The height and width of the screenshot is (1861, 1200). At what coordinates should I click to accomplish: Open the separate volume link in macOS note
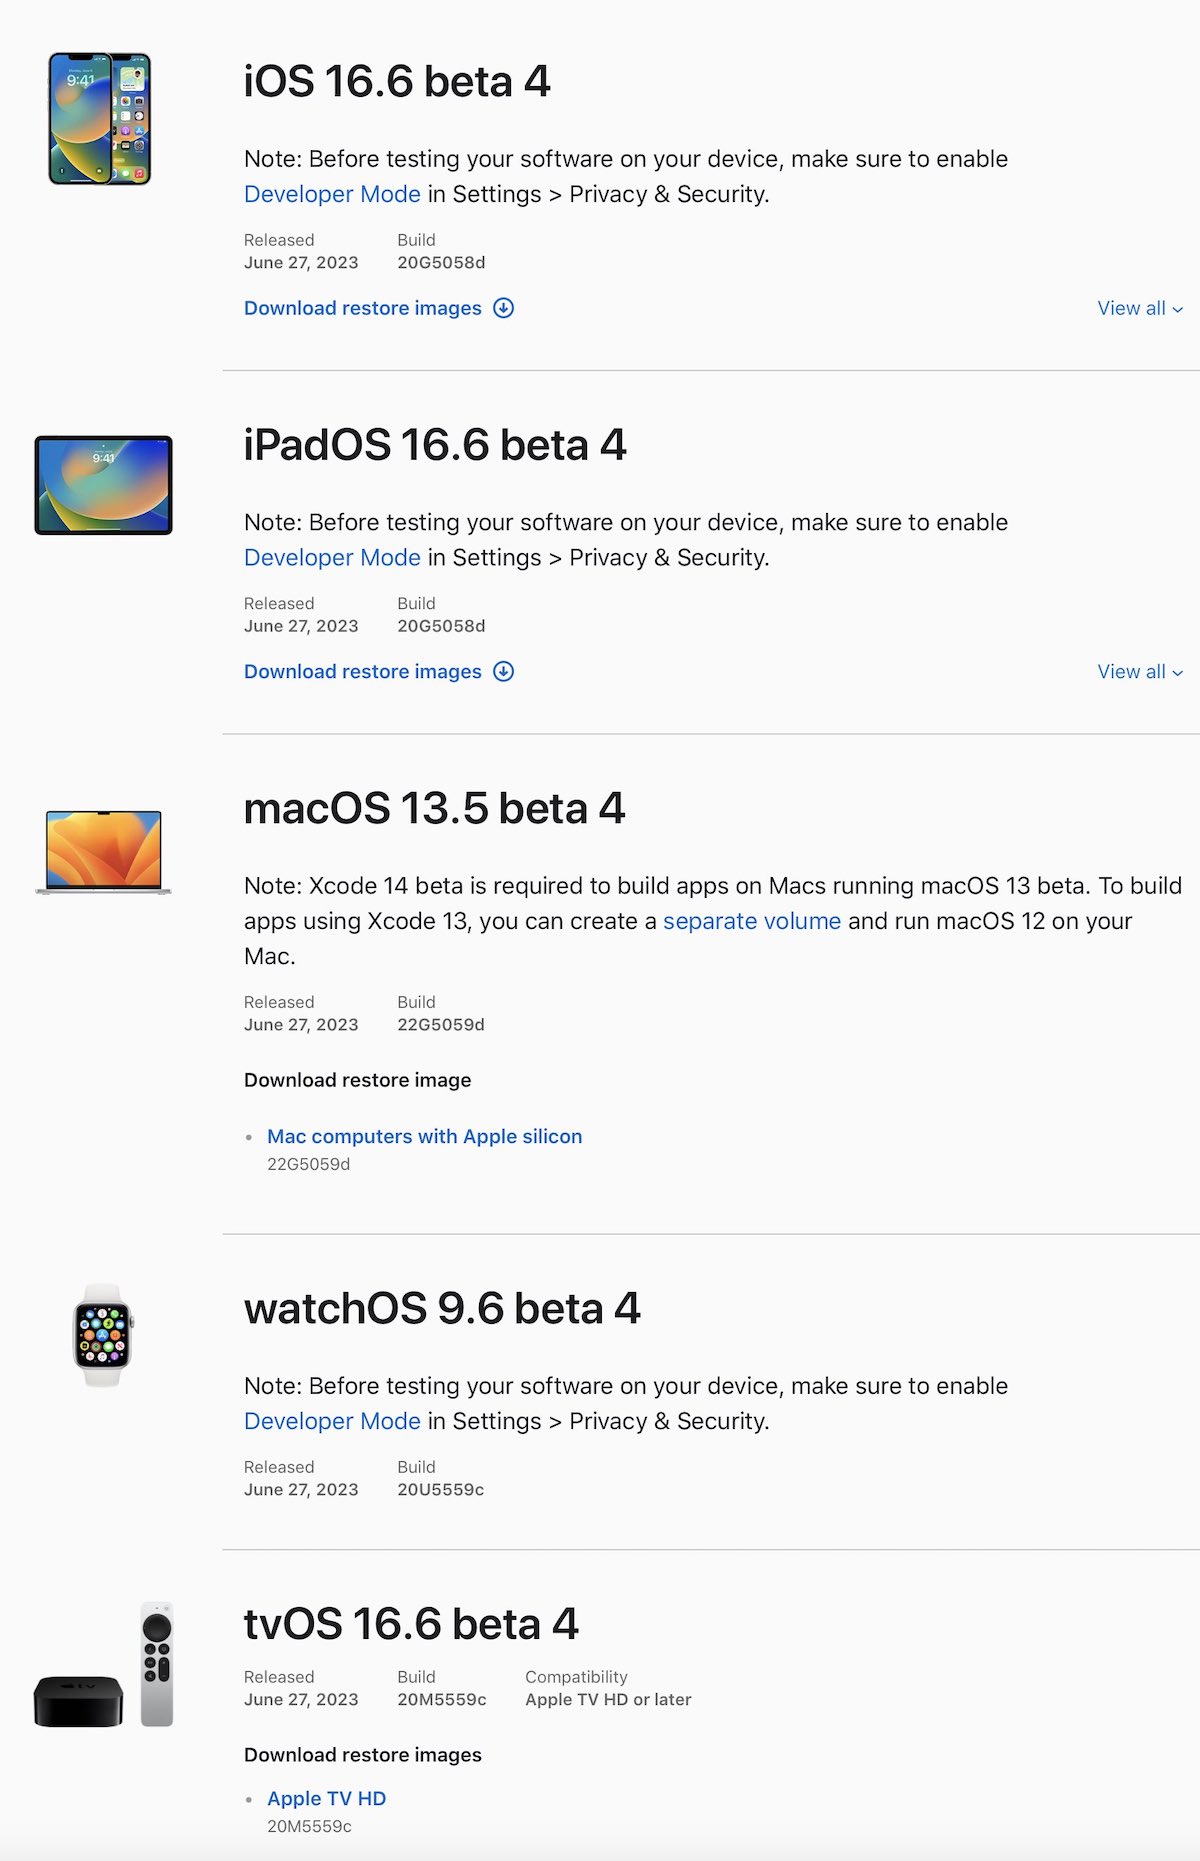coord(752,920)
